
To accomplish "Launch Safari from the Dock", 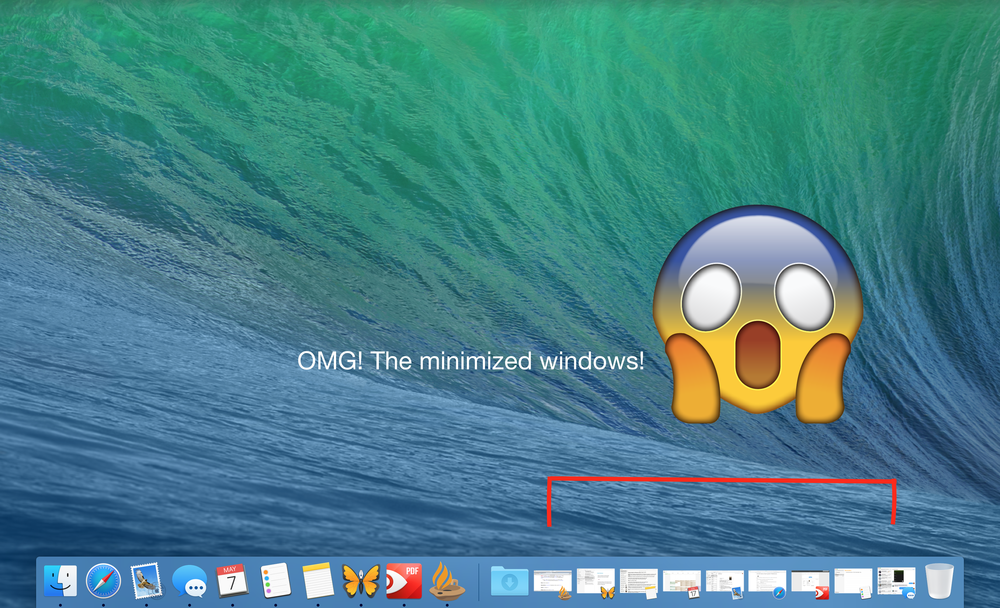I will tap(103, 580).
